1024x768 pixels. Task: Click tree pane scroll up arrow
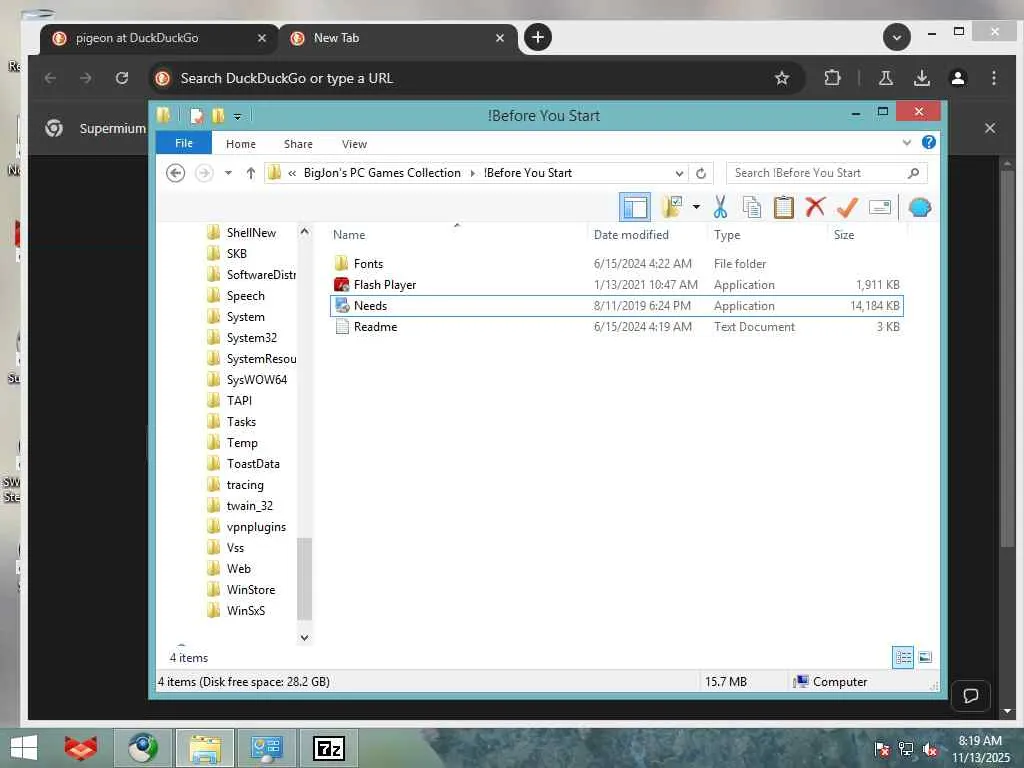(304, 232)
